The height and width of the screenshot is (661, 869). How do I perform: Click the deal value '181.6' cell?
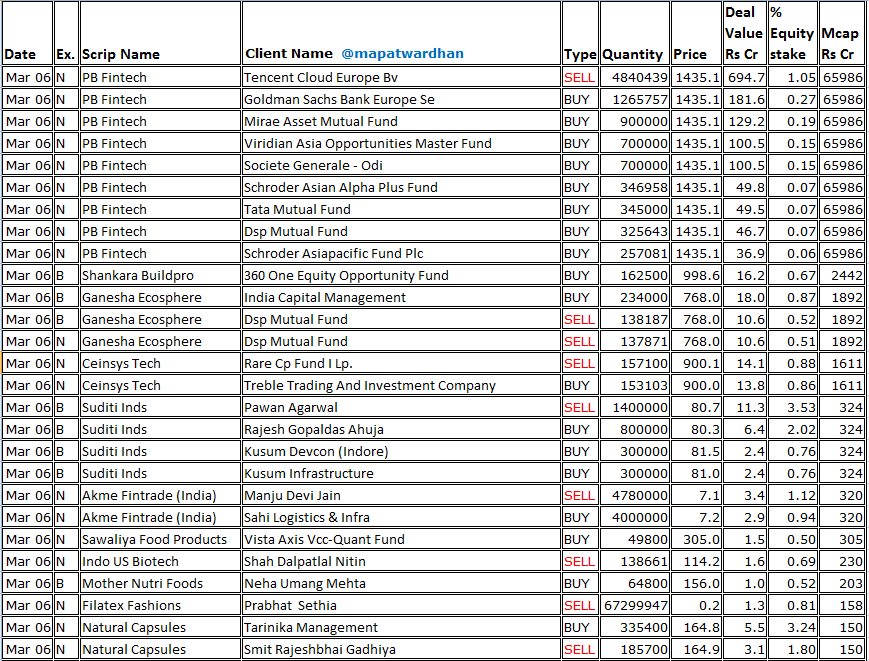(x=744, y=99)
